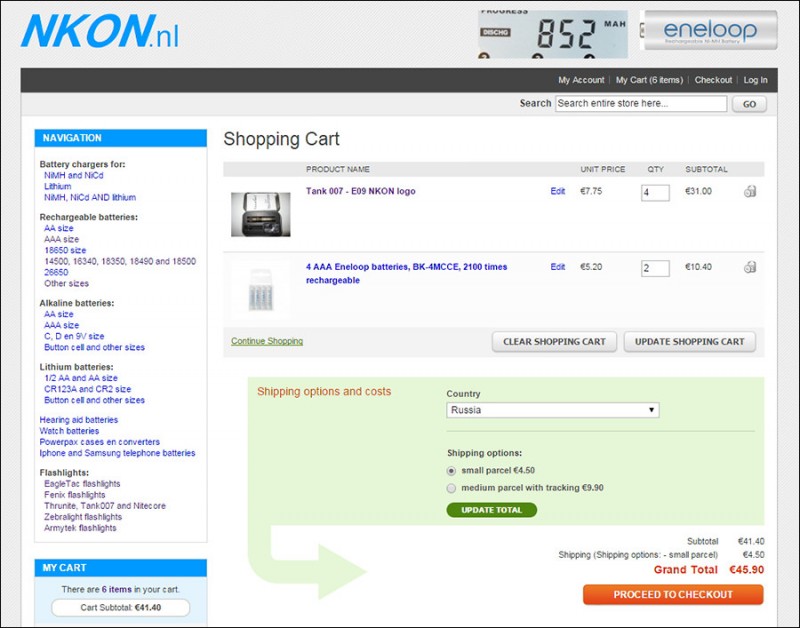The width and height of the screenshot is (800, 628).
Task: Open lithium Button cell and other sizes
Action: (94, 400)
